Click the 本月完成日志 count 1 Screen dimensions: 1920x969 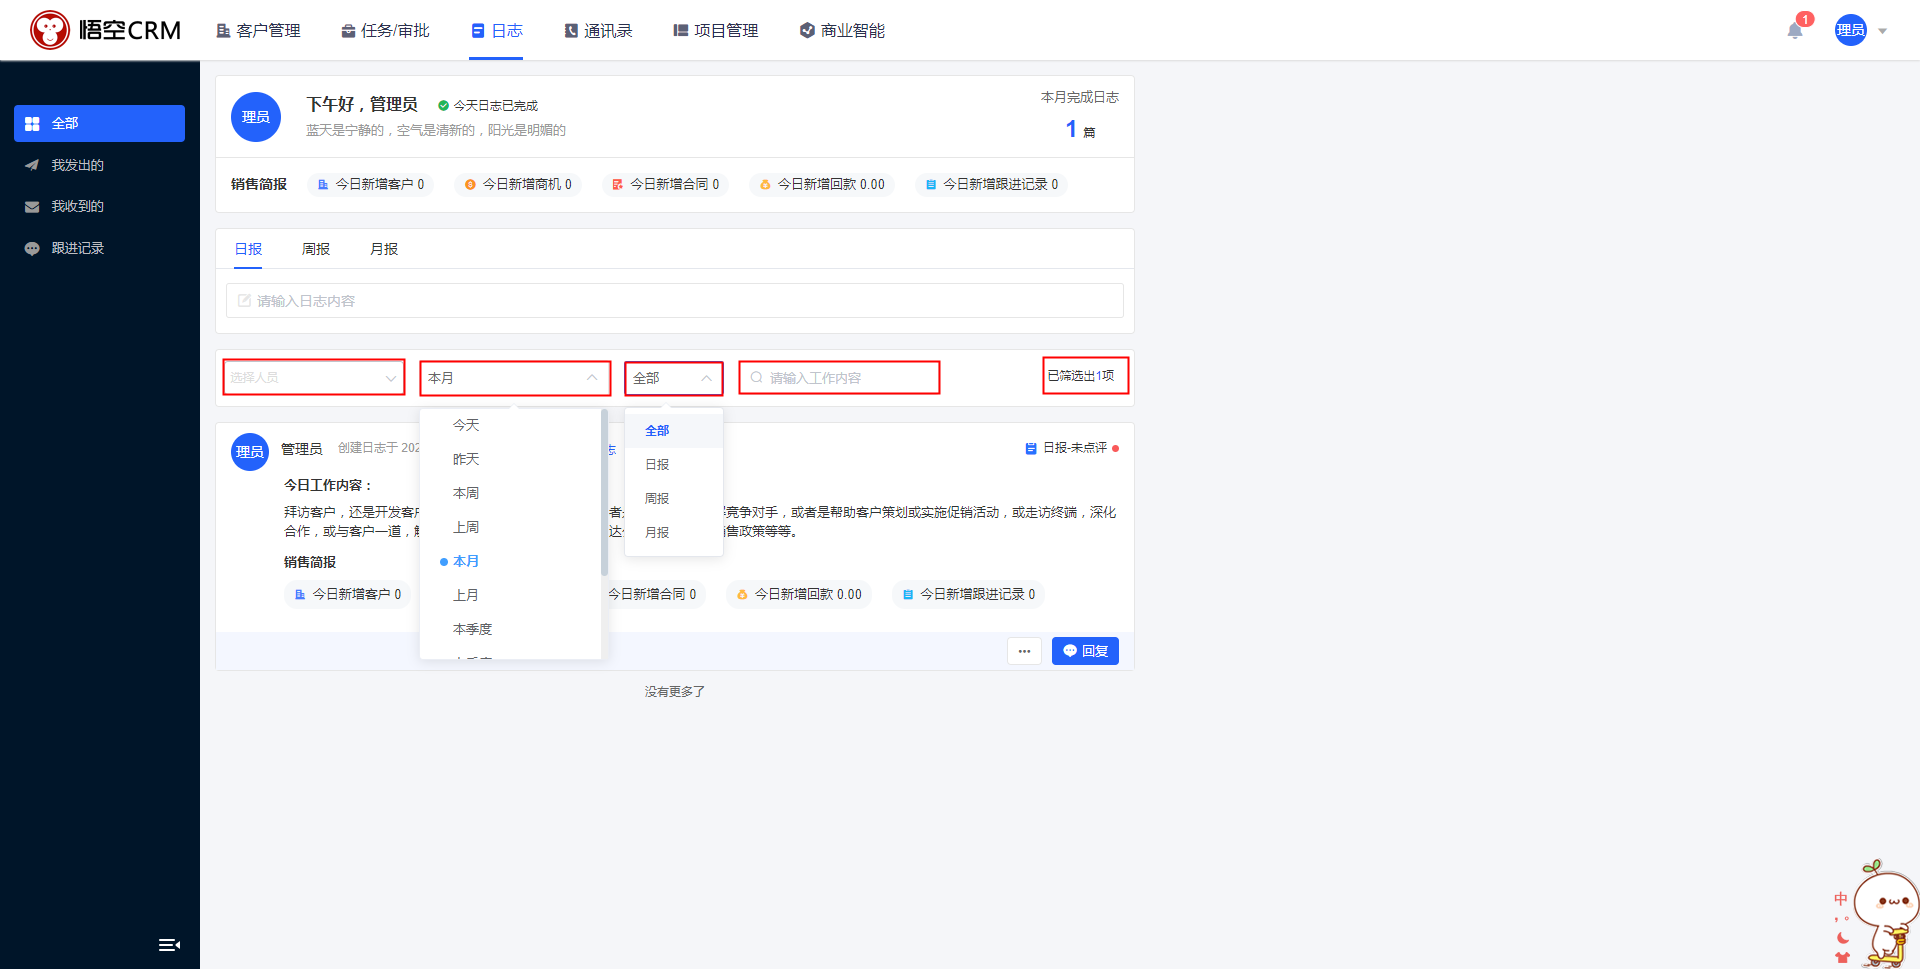1071,129
